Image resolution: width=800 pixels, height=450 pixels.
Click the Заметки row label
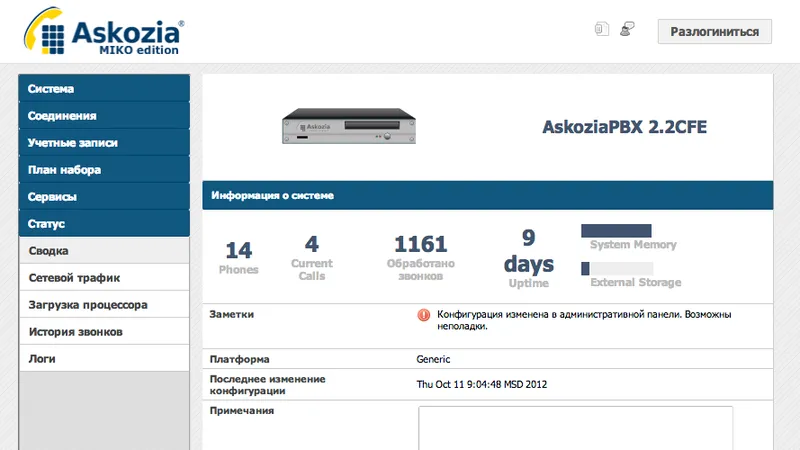pos(232,314)
